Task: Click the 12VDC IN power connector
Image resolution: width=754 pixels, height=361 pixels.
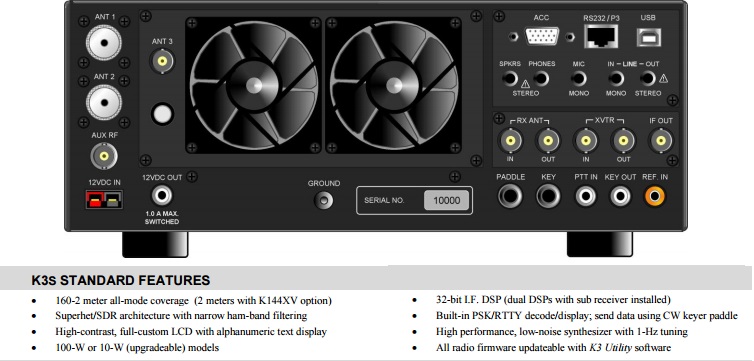Action: 104,199
